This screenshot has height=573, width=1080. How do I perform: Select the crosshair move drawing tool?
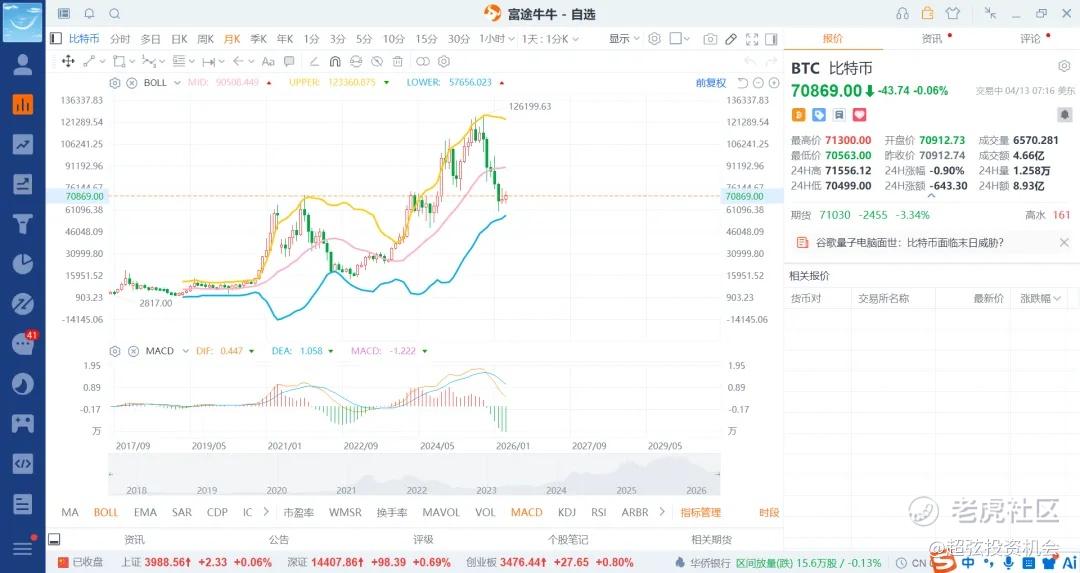tap(68, 61)
